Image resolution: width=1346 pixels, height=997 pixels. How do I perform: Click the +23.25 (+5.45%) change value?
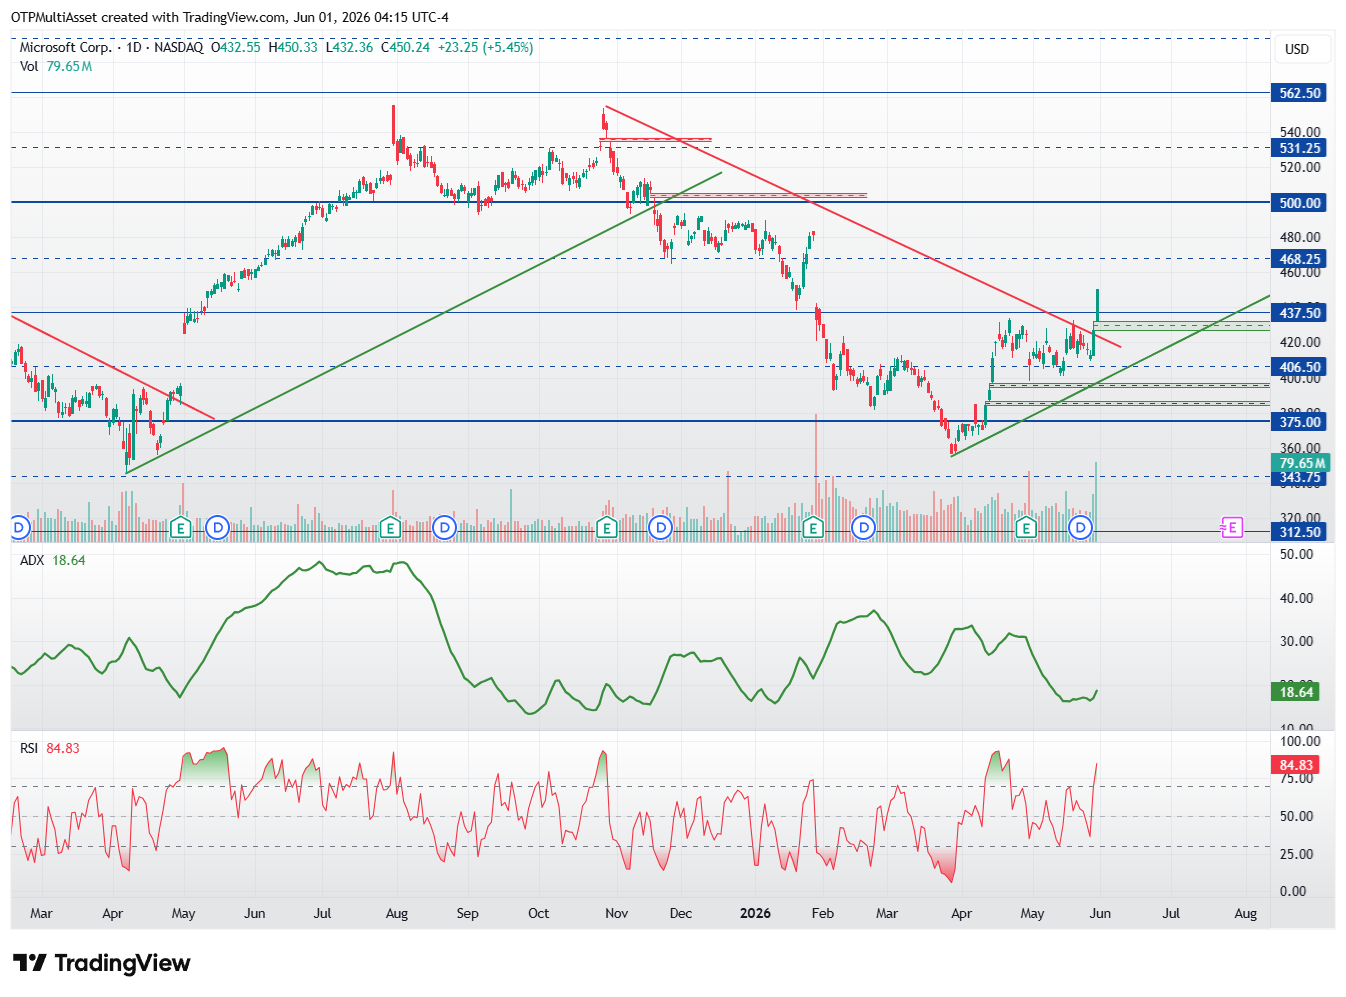486,47
